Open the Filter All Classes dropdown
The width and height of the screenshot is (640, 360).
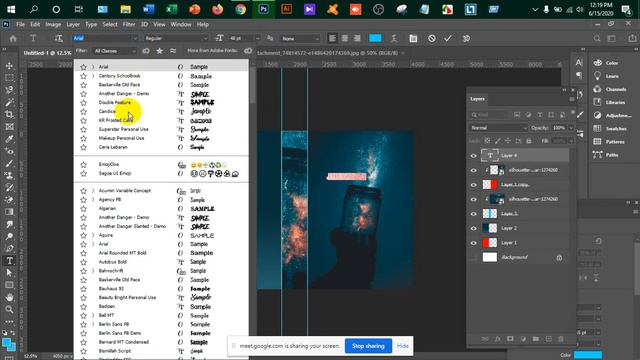pos(114,51)
